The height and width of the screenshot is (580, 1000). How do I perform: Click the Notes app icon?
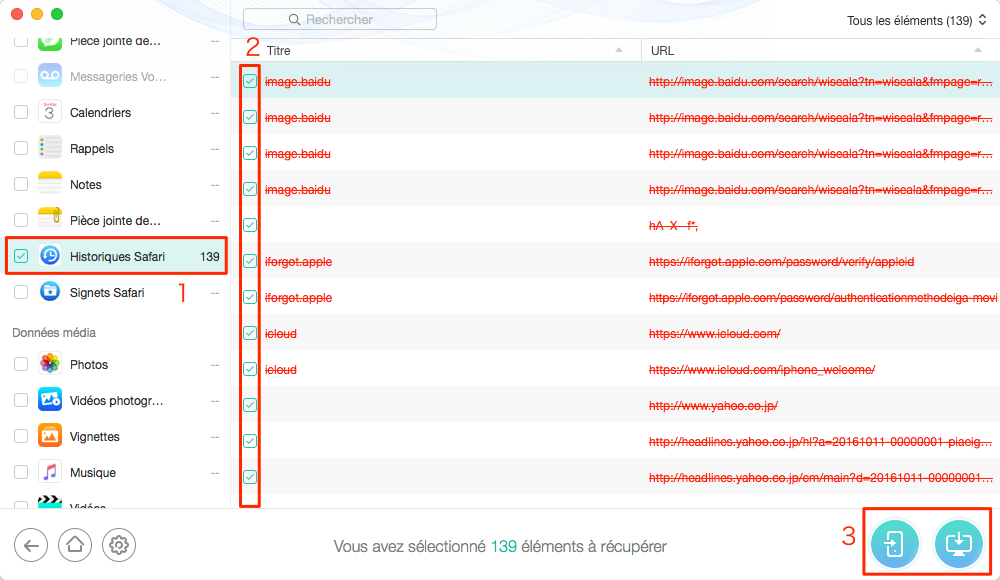pos(50,184)
